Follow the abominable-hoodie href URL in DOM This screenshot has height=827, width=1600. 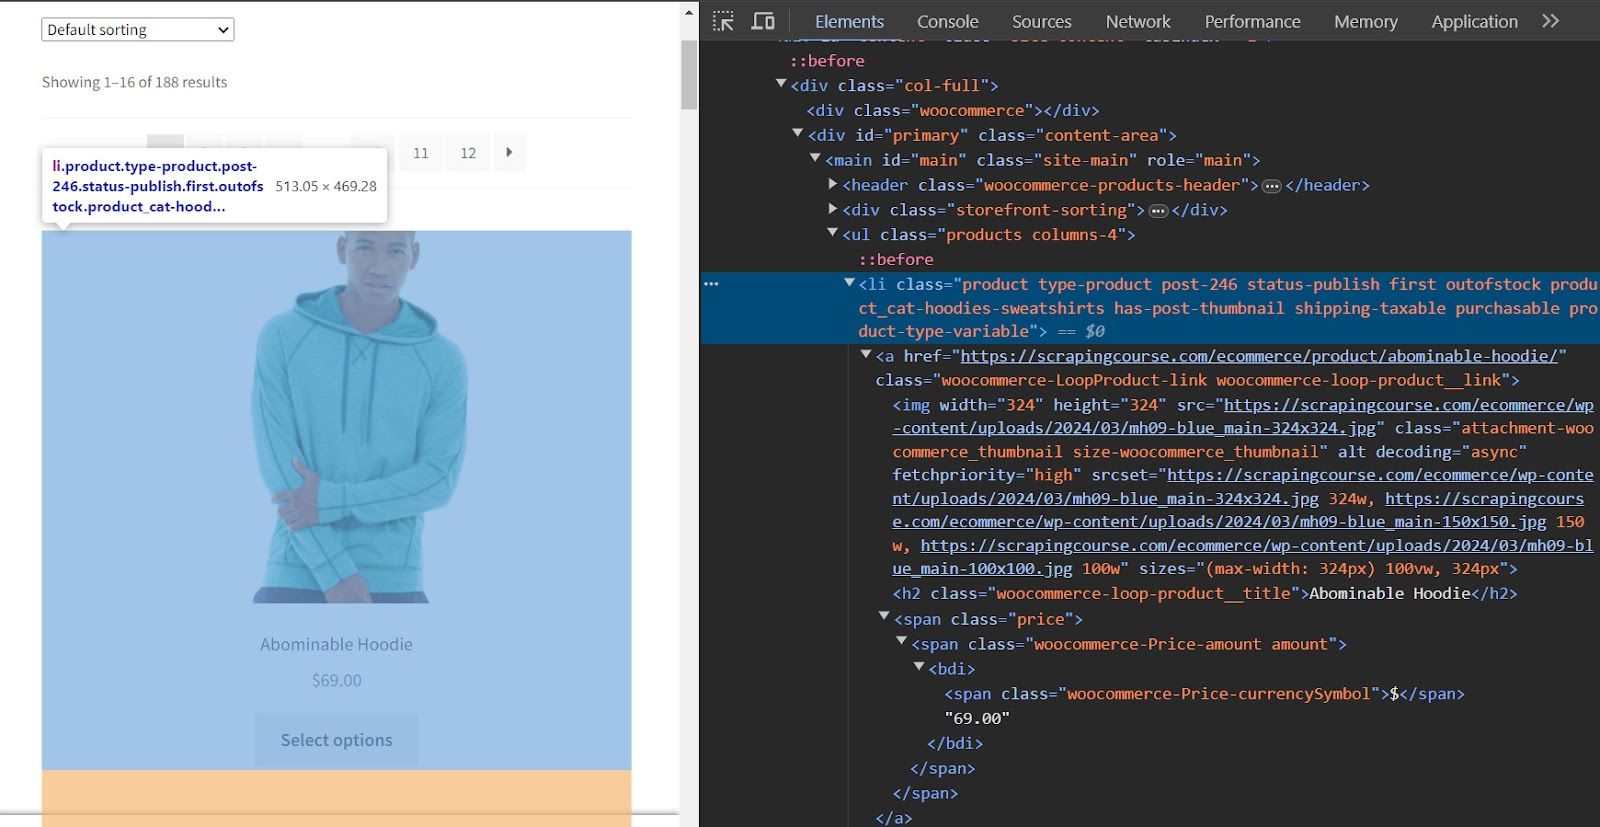[x=1259, y=356]
